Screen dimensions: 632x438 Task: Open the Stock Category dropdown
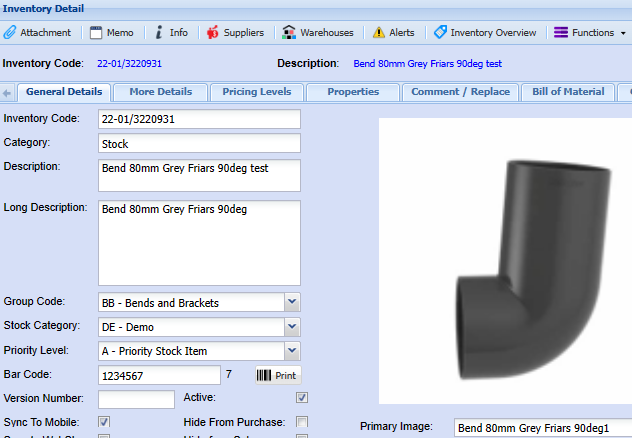click(292, 326)
